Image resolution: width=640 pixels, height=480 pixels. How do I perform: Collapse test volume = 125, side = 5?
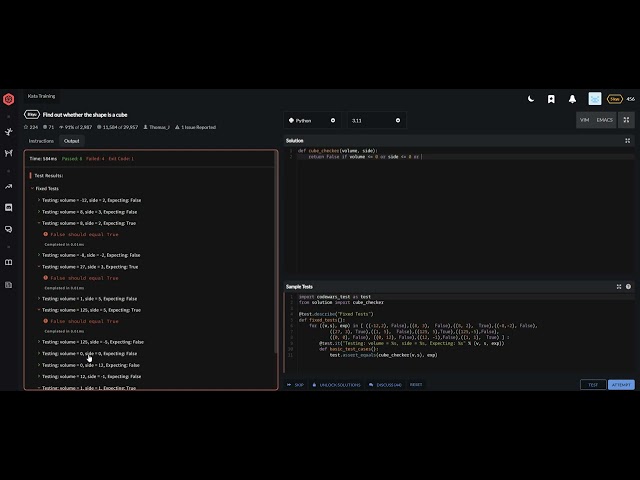[x=89, y=310]
